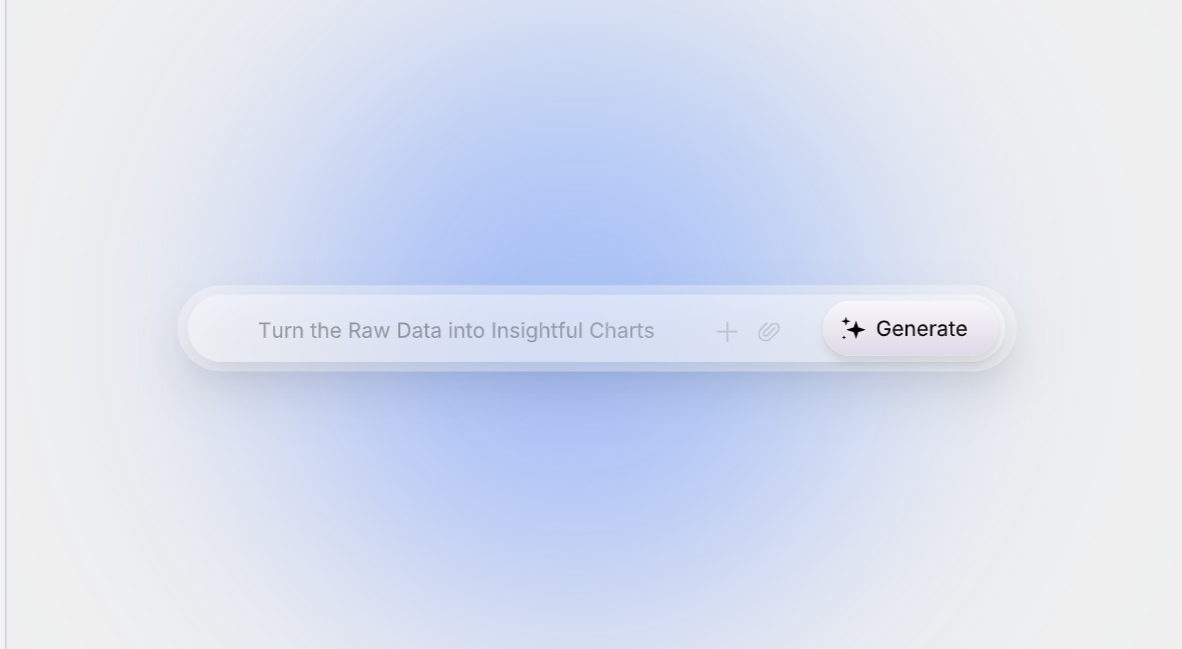This screenshot has width=1182, height=649.
Task: Click the sparkle icon on Generate button
Action: click(x=853, y=329)
